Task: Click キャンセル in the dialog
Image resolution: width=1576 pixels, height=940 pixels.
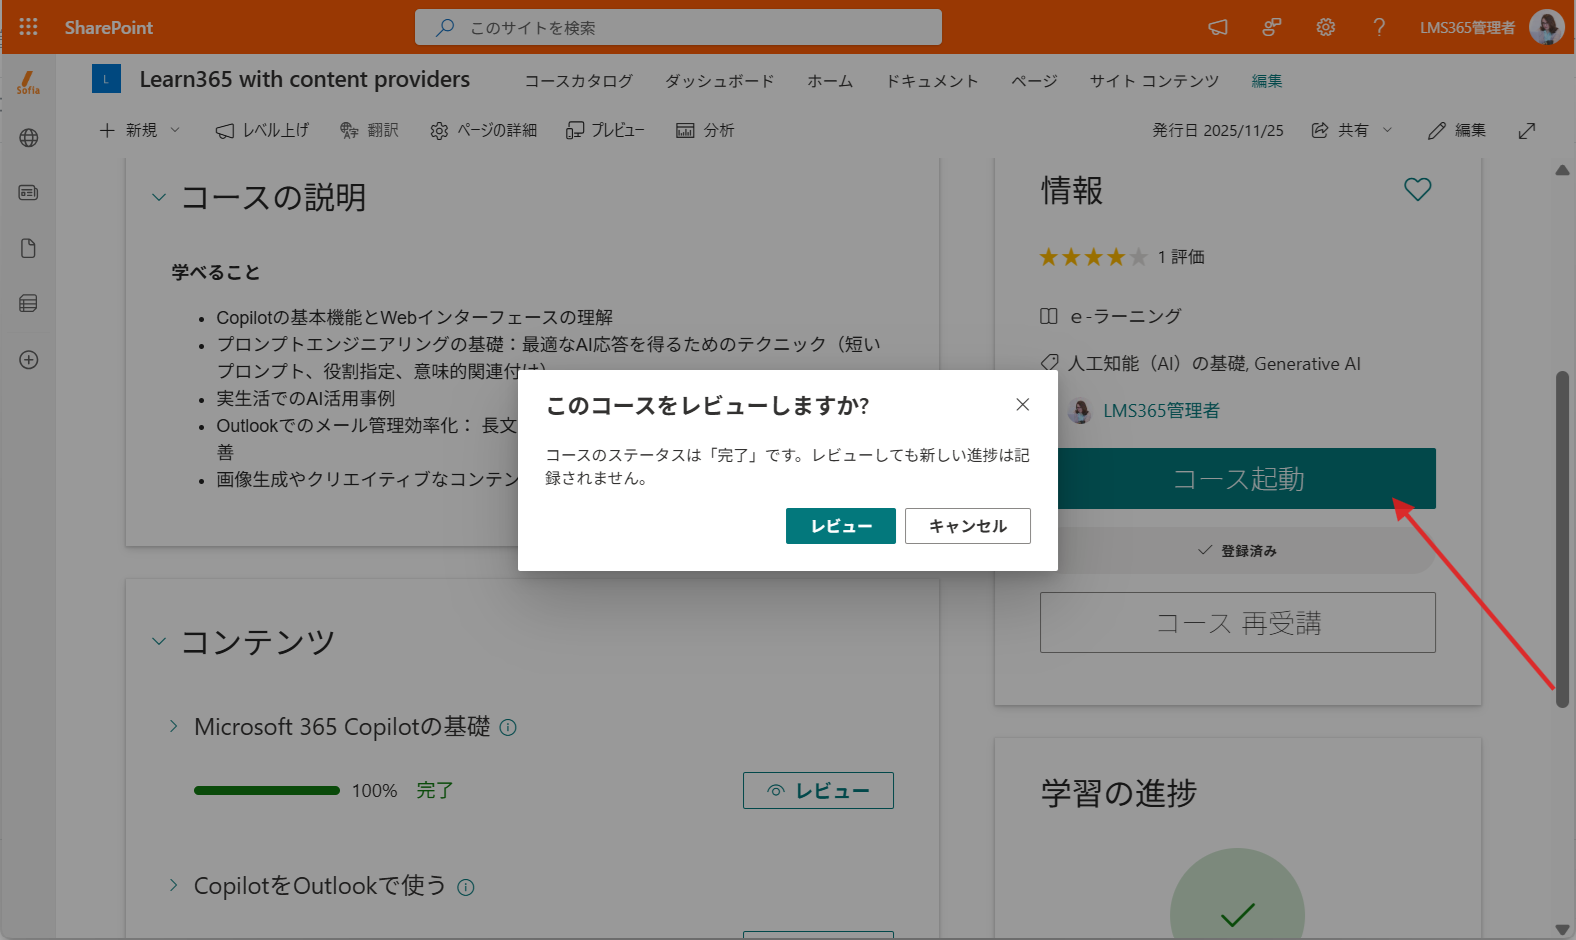Action: (x=968, y=526)
